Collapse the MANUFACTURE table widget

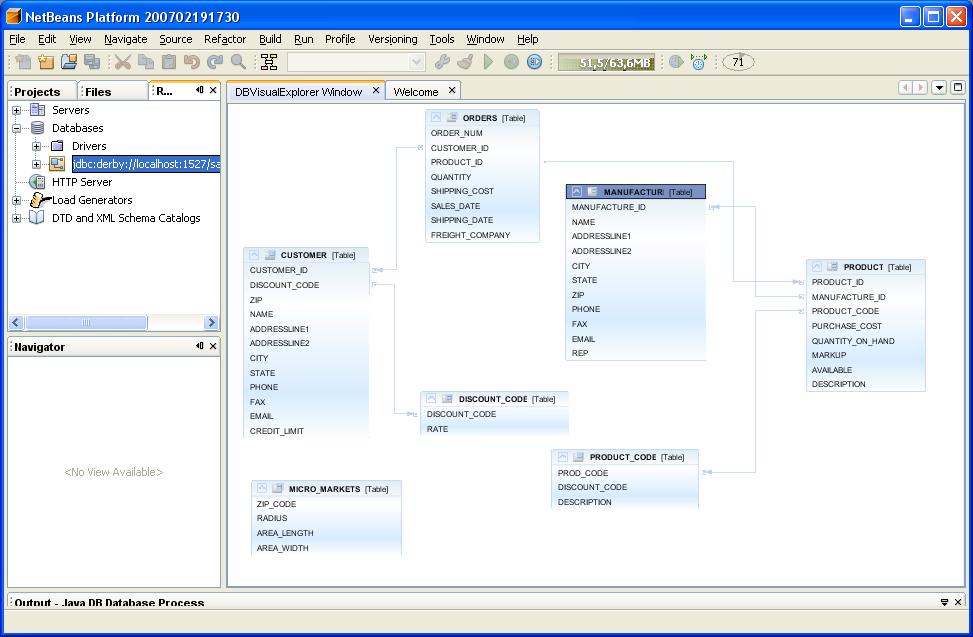(576, 192)
